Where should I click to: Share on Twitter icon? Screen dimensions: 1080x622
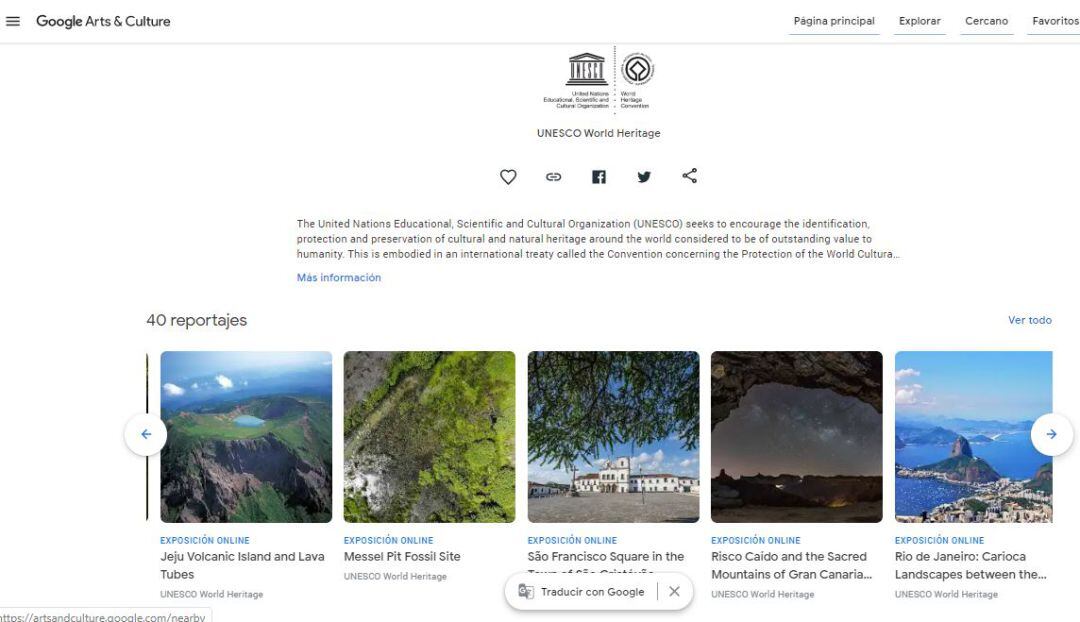coord(644,177)
